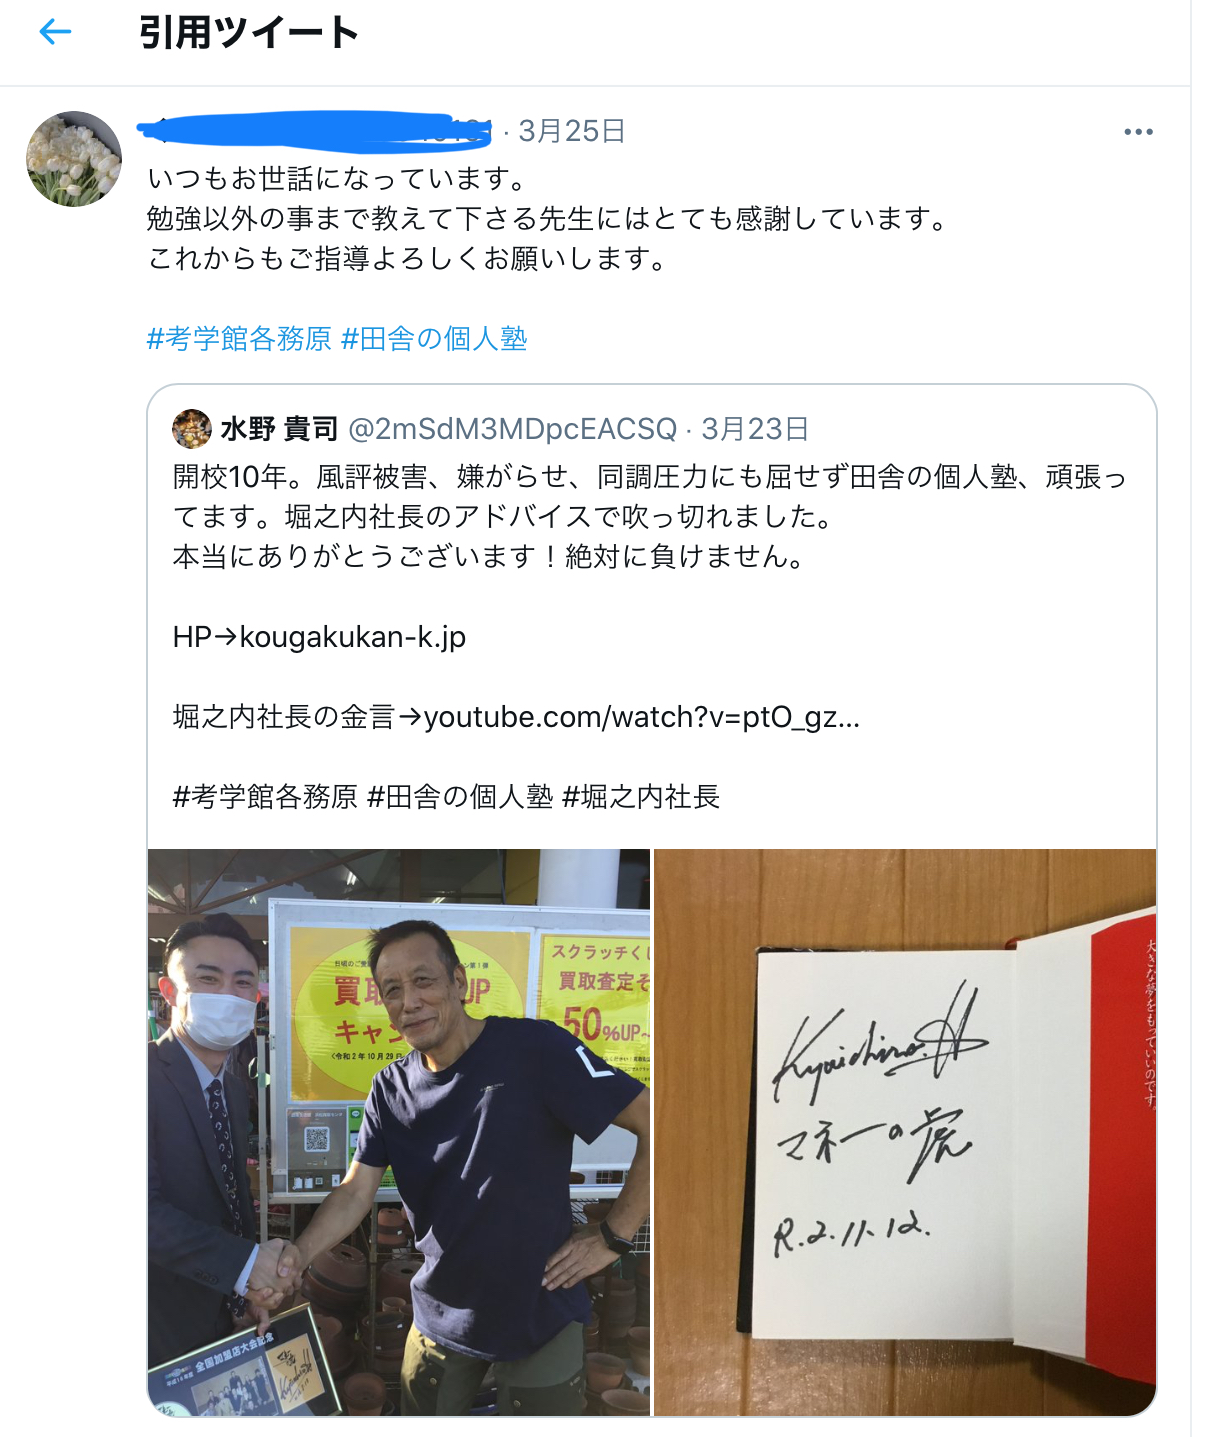Select the 引用ツイート page heading
Screen dimensions: 1205x1437
(249, 33)
